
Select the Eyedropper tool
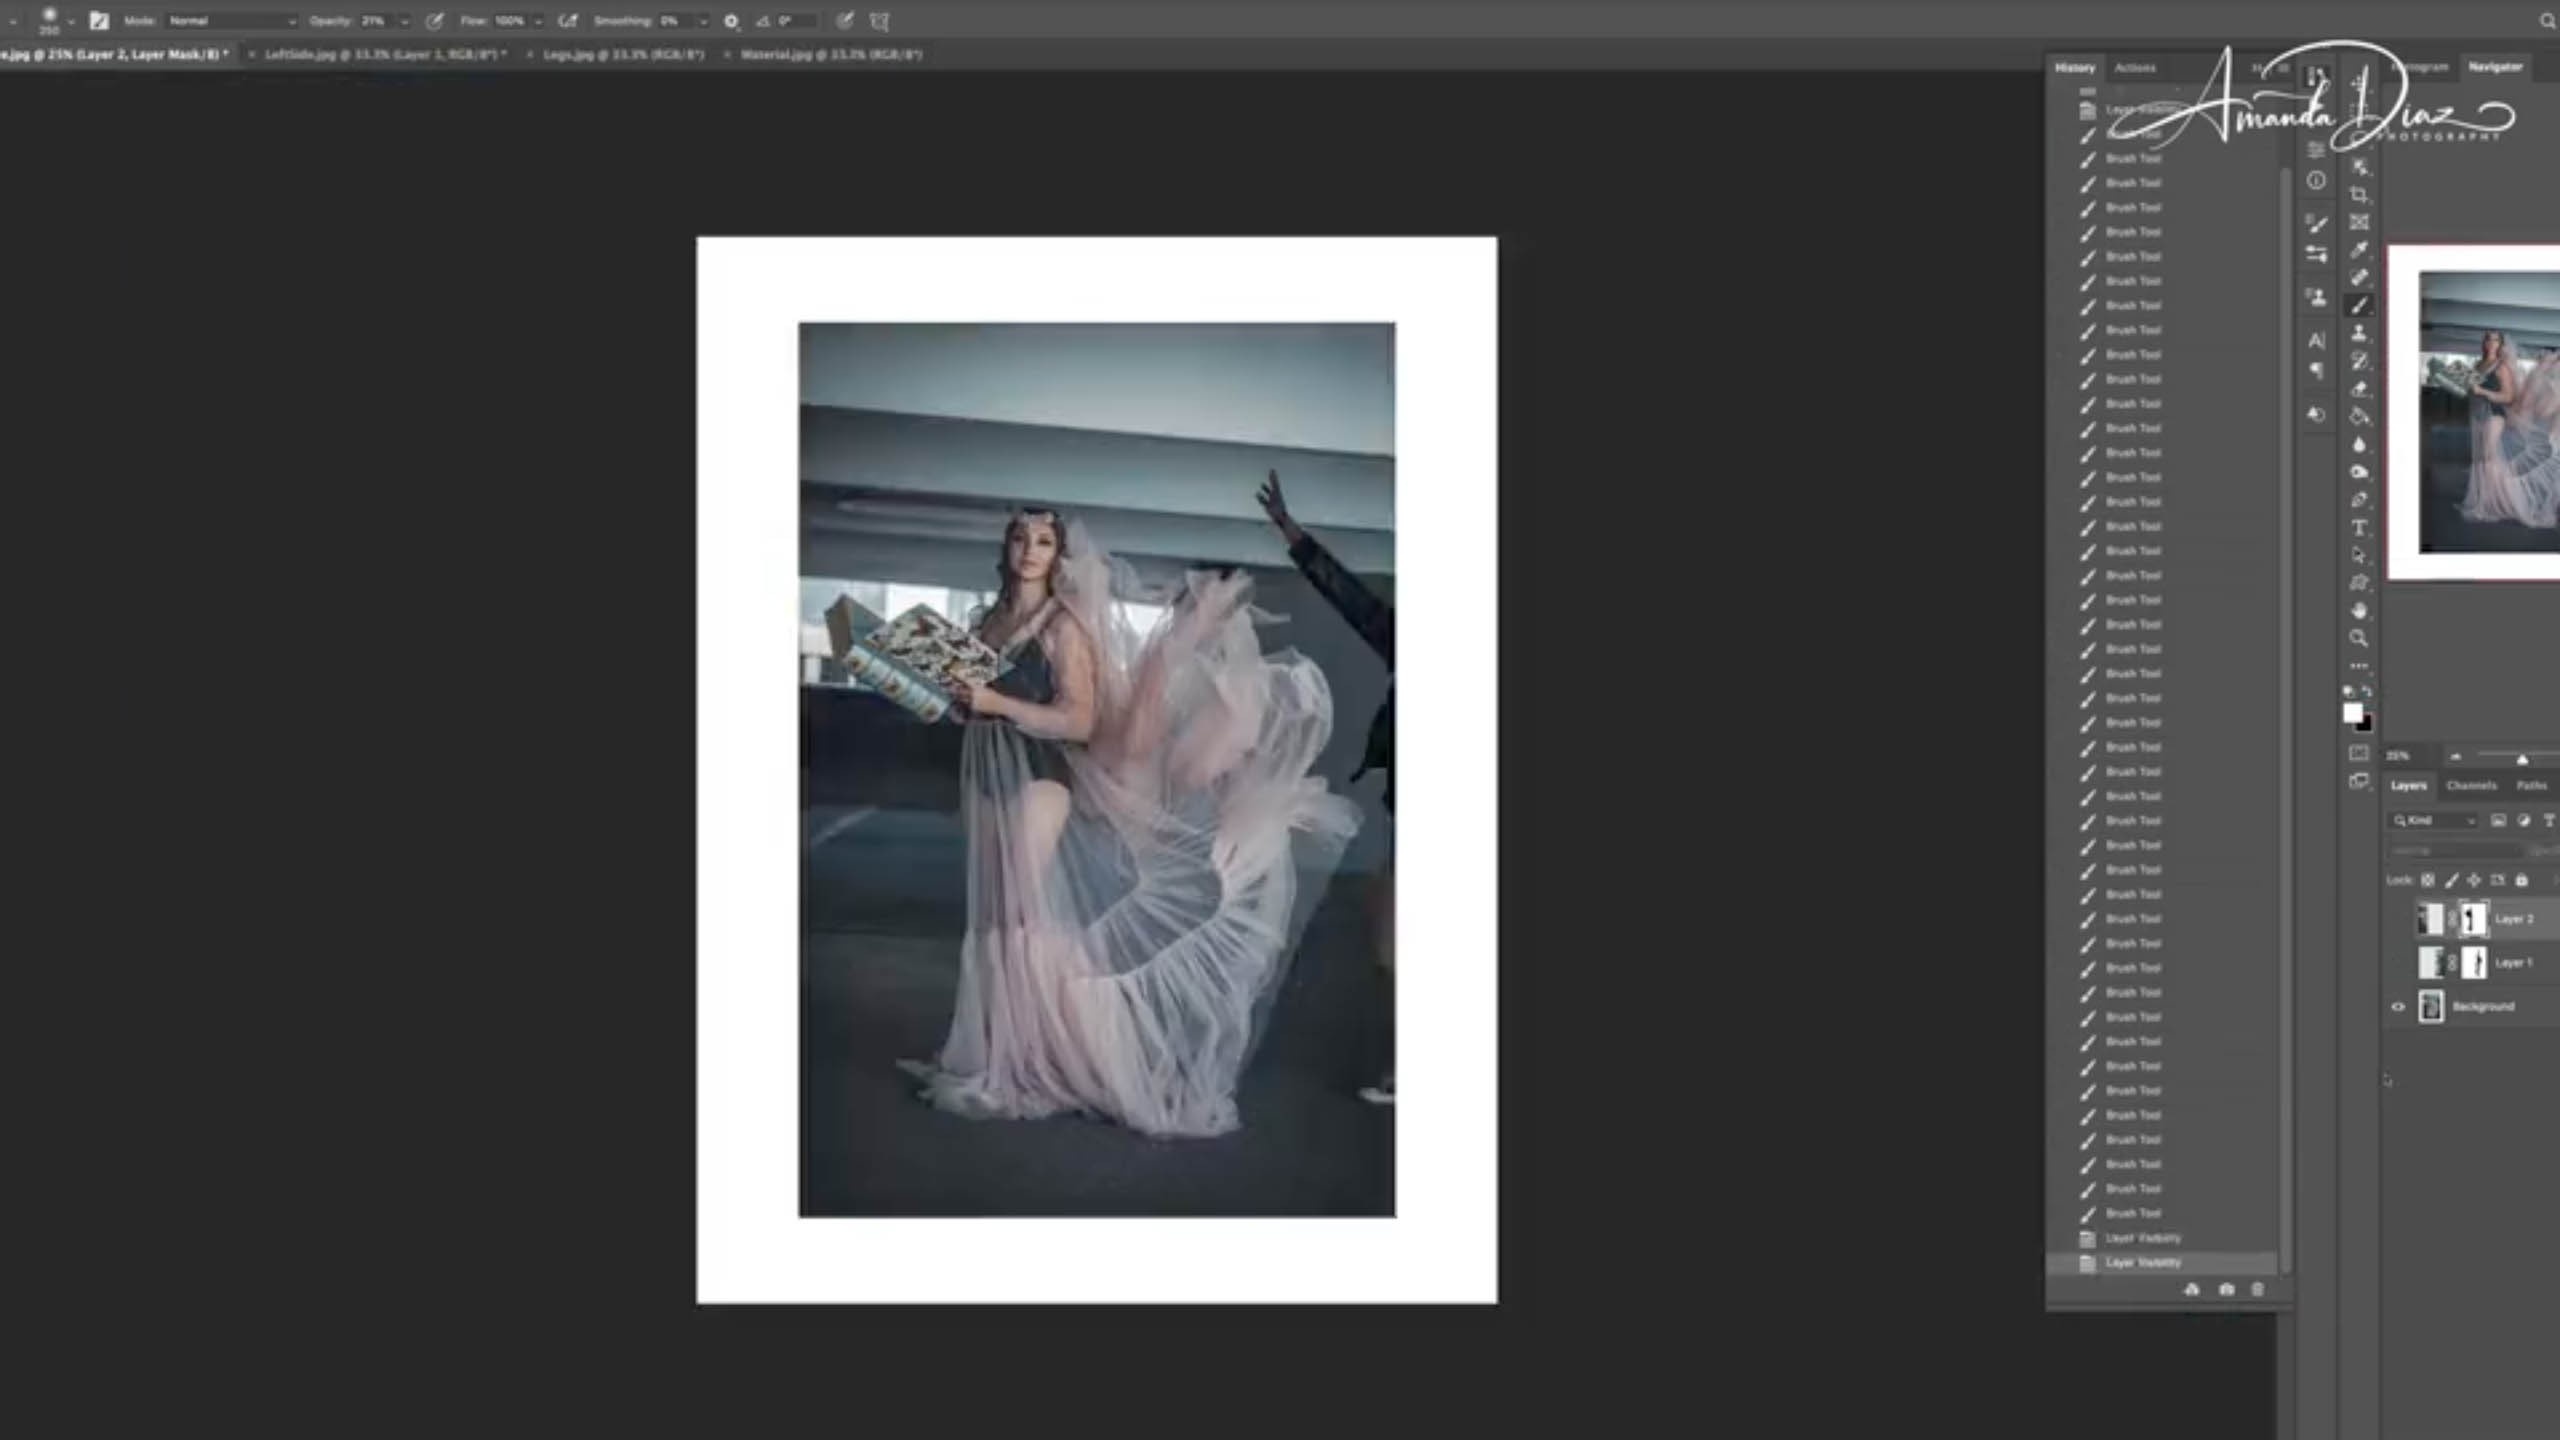coord(2359,250)
